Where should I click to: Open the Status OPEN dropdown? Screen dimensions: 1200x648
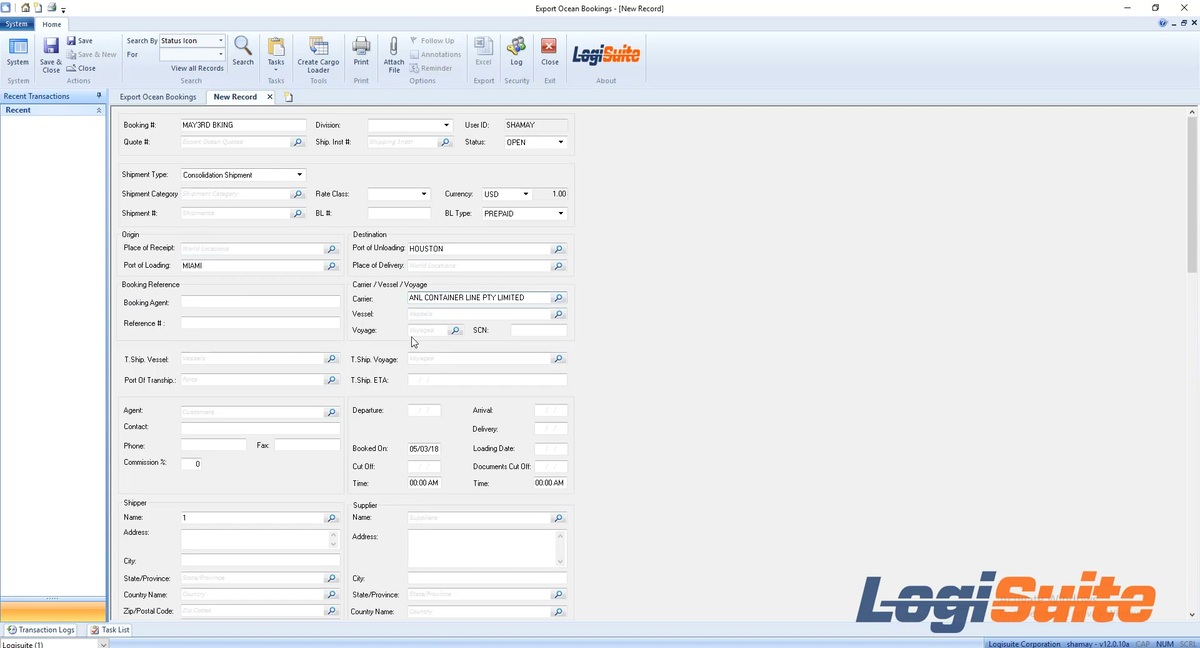561,143
